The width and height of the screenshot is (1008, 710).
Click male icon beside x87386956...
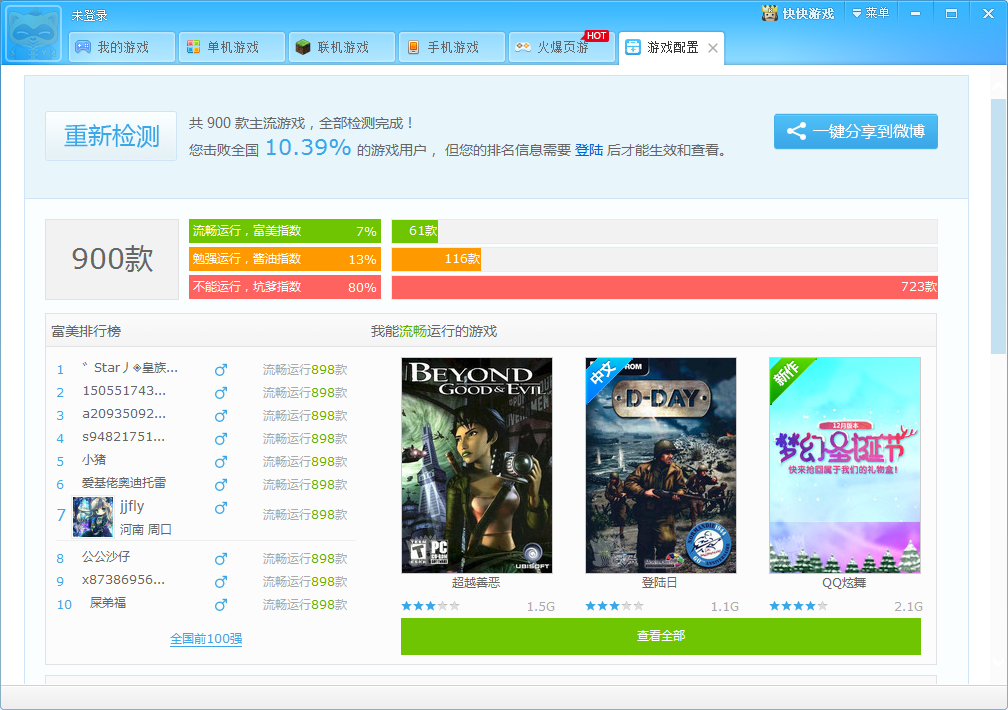point(220,581)
